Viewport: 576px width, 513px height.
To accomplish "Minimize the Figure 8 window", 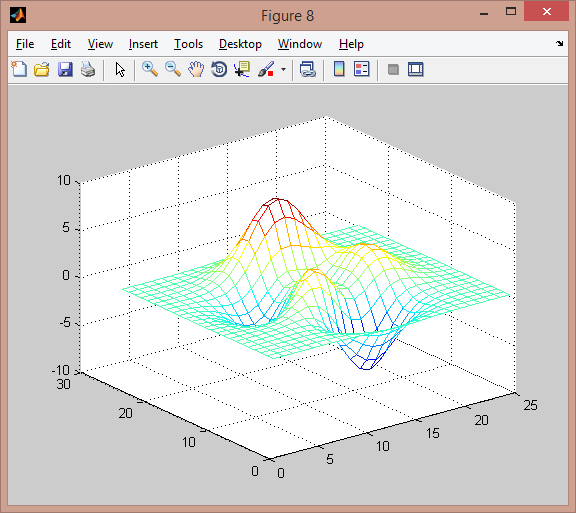I will coord(484,14).
